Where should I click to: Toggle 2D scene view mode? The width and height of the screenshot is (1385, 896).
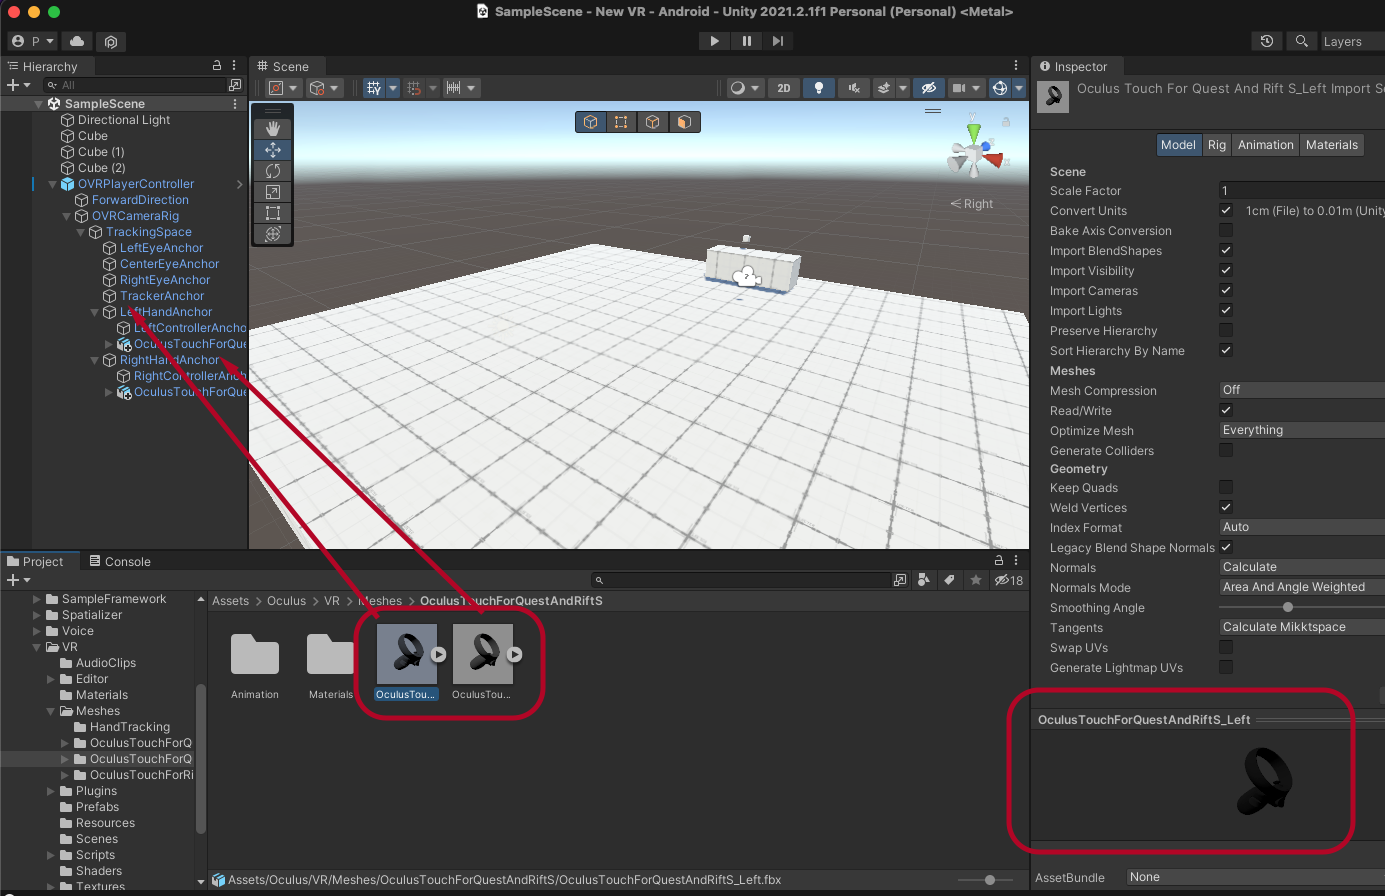click(784, 88)
